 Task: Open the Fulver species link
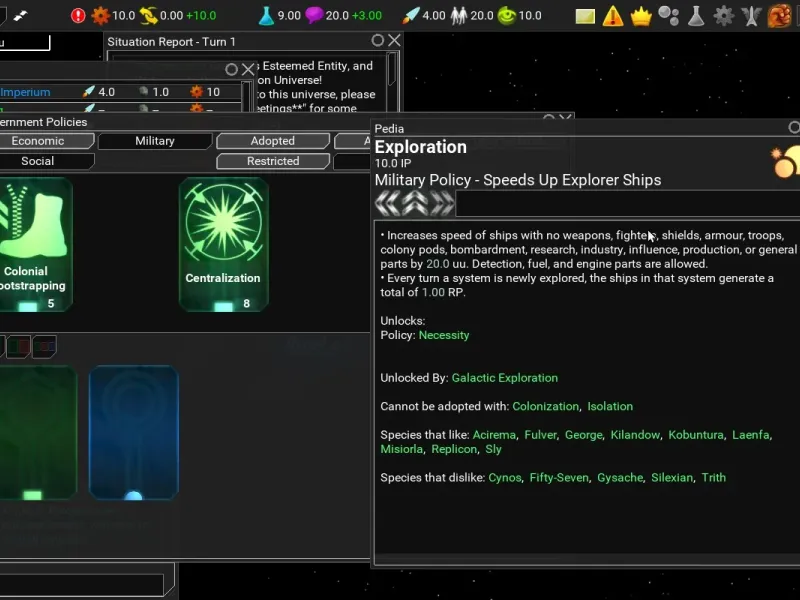pos(540,435)
